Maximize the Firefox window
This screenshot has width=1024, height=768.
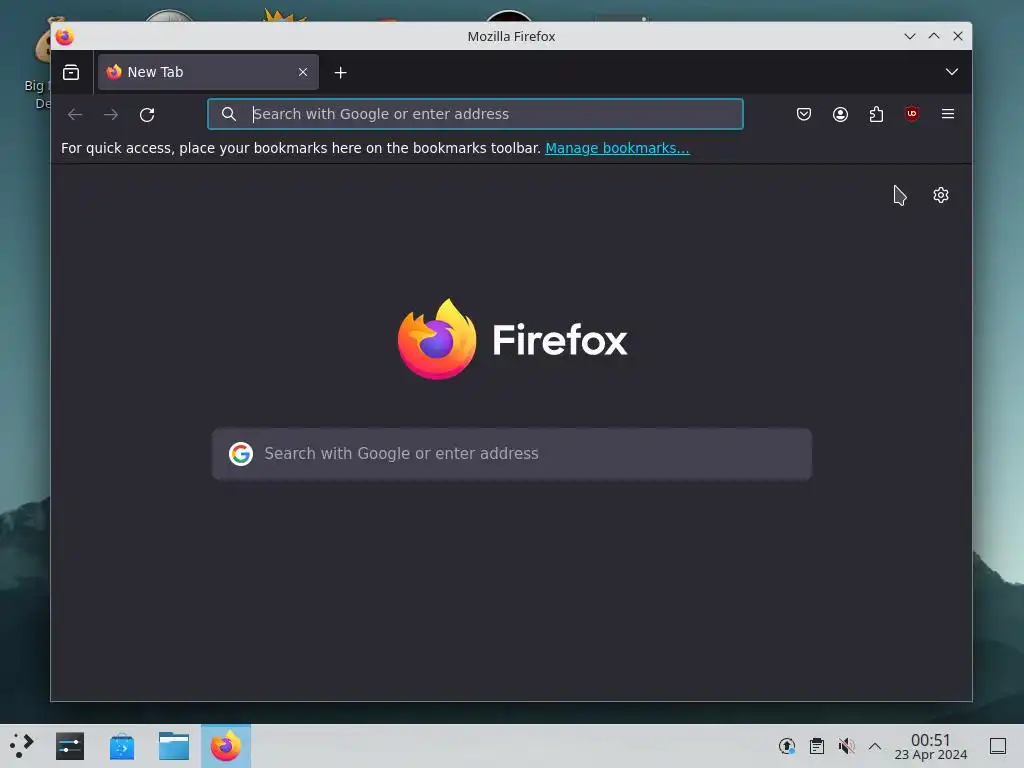pos(934,37)
